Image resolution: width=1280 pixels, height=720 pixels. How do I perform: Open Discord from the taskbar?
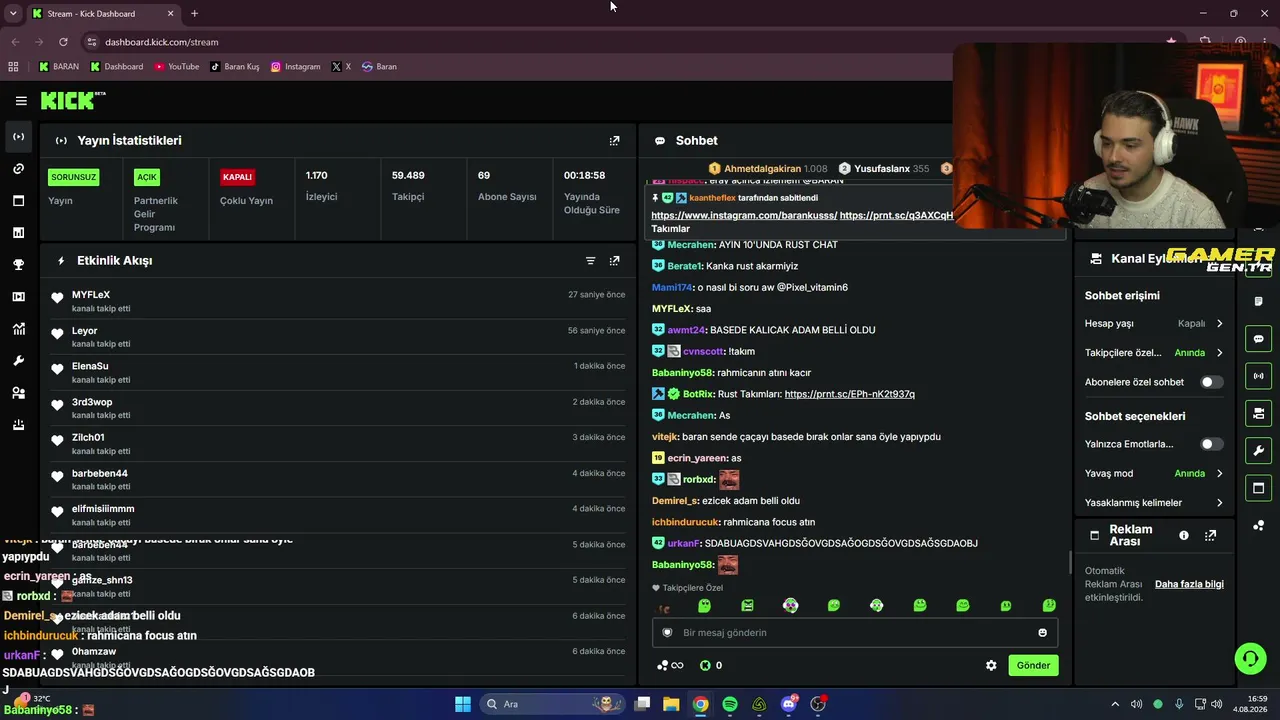[x=789, y=704]
